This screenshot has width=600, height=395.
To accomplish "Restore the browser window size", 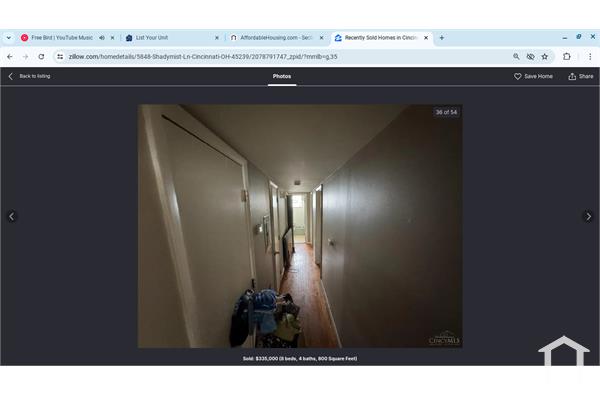I will coord(579,37).
